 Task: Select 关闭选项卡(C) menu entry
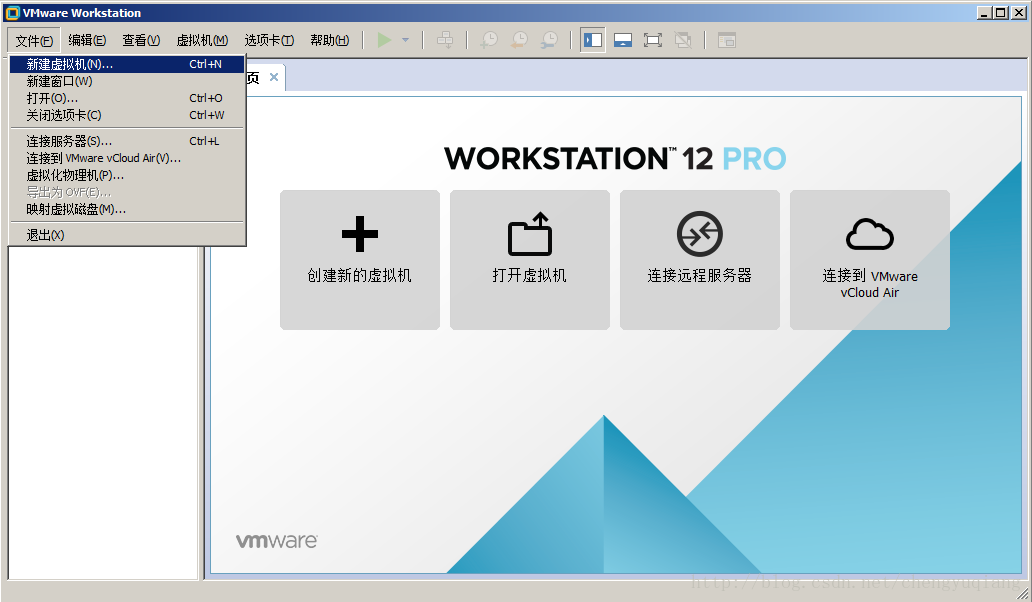point(126,115)
